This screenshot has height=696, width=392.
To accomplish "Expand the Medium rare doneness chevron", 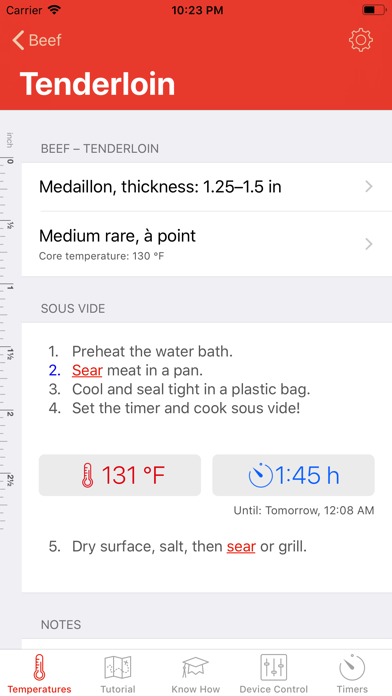I will 368,244.
